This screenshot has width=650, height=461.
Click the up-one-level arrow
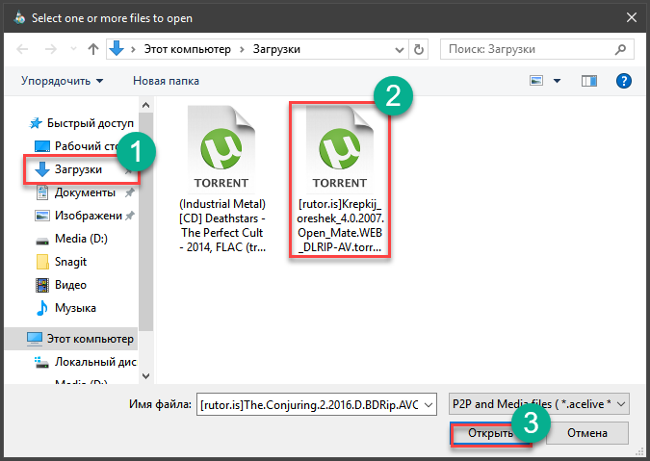(92, 48)
